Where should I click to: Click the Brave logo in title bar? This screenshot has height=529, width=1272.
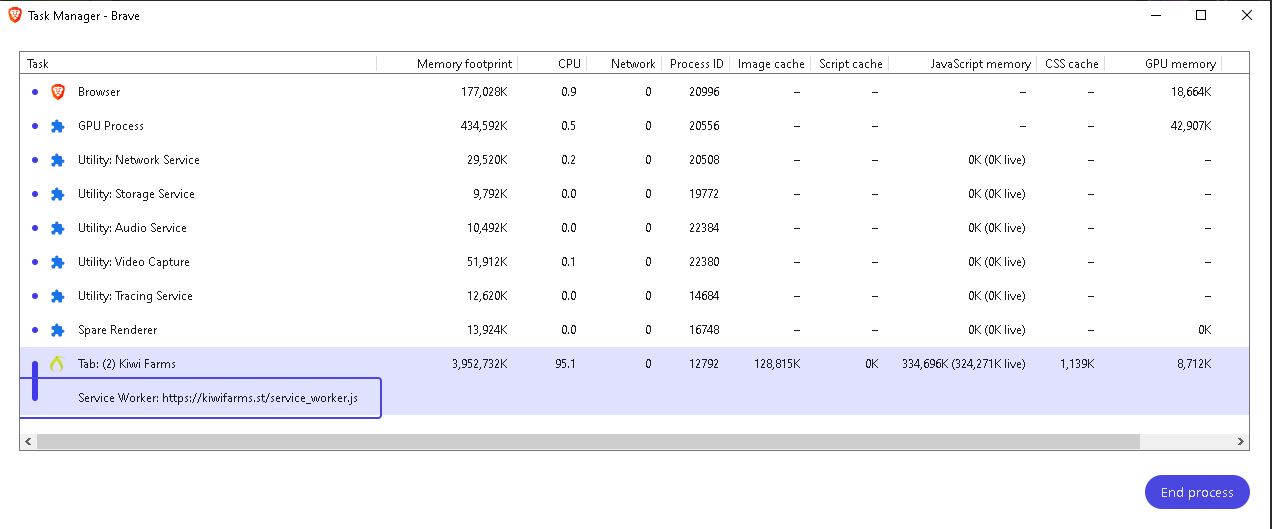click(15, 16)
